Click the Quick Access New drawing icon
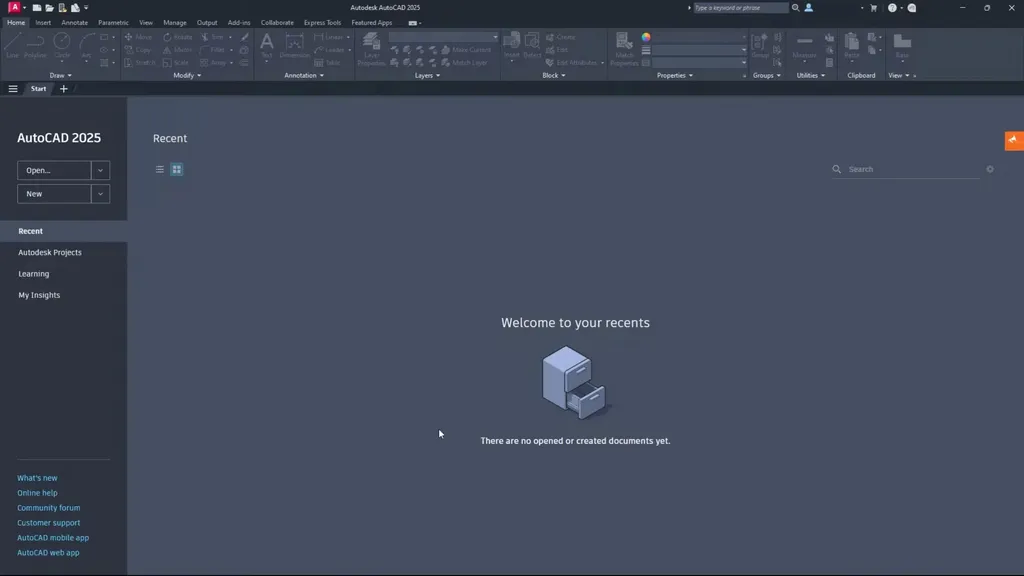This screenshot has height=576, width=1024. [37, 8]
